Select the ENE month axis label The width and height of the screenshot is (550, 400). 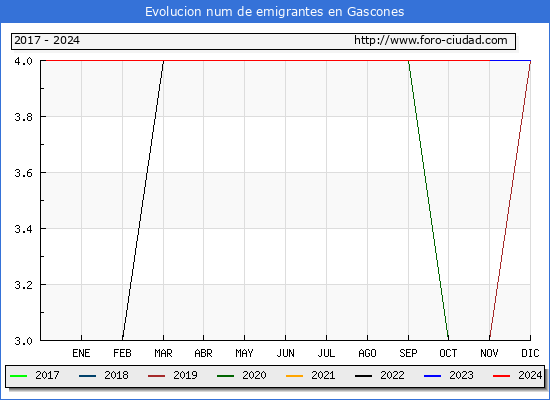click(x=81, y=353)
